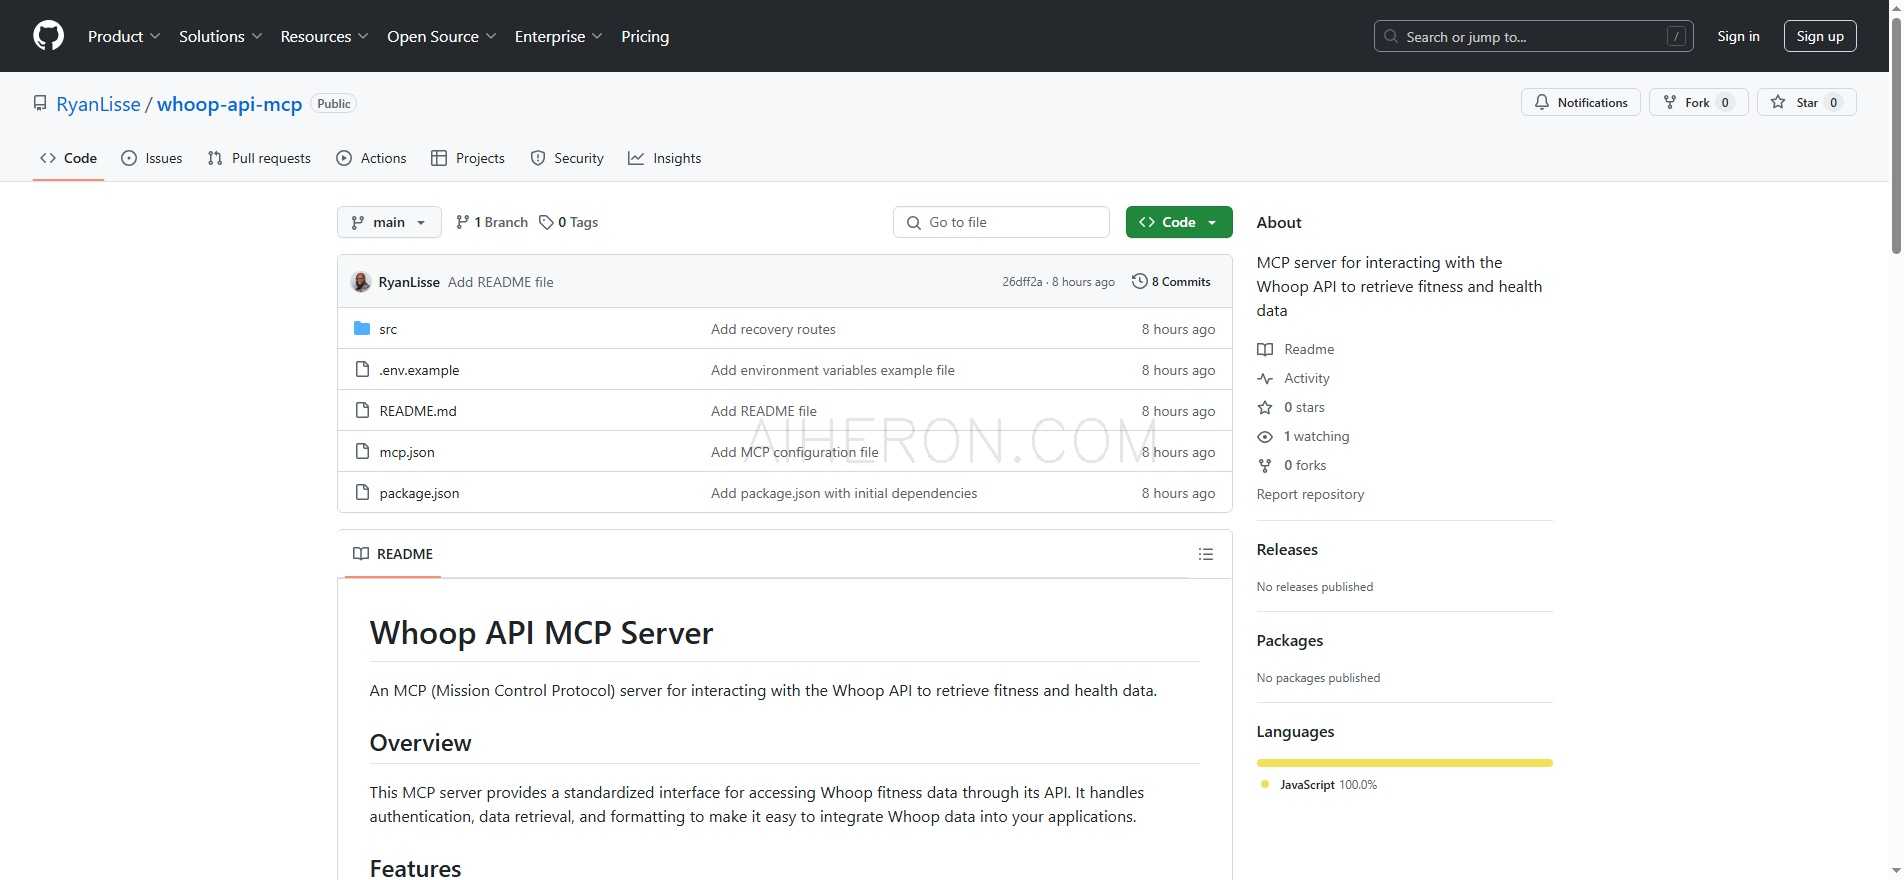This screenshot has width=1904, height=880.
Task: Open the RyanLisse owner link
Action: tap(98, 104)
